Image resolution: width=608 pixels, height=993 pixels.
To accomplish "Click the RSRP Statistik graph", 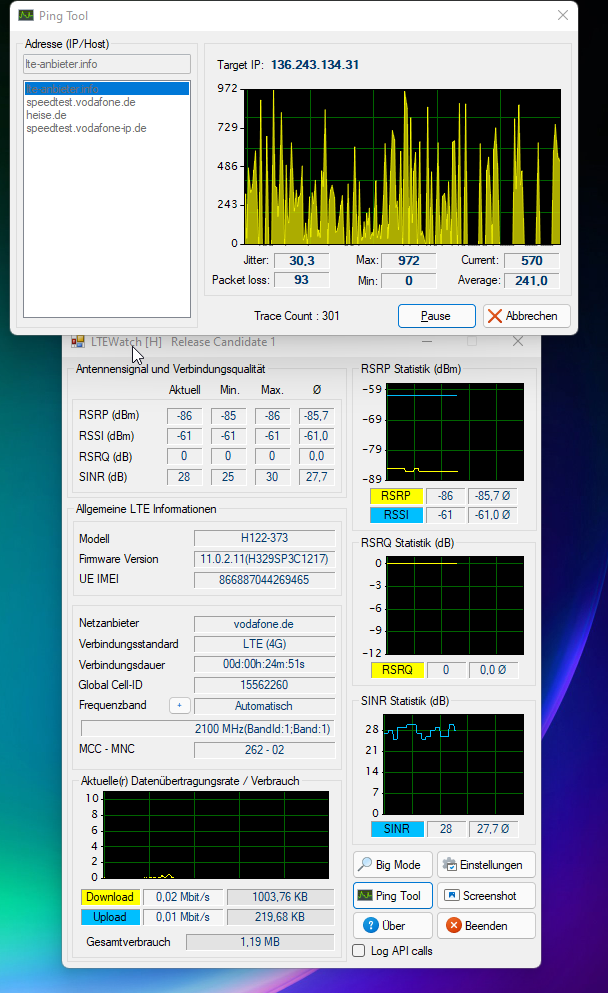I will pyautogui.click(x=455, y=432).
